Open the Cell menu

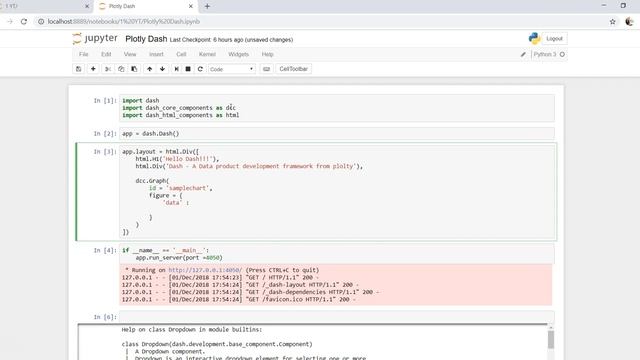181,54
